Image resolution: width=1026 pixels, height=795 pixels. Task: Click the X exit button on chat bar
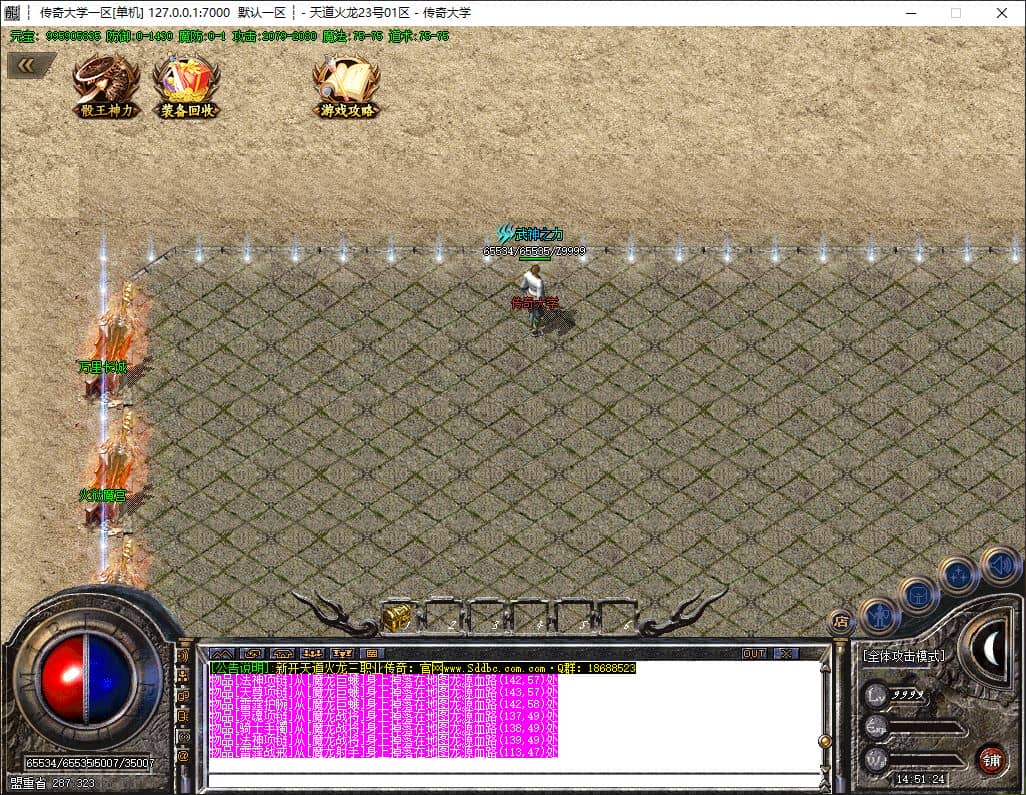786,653
